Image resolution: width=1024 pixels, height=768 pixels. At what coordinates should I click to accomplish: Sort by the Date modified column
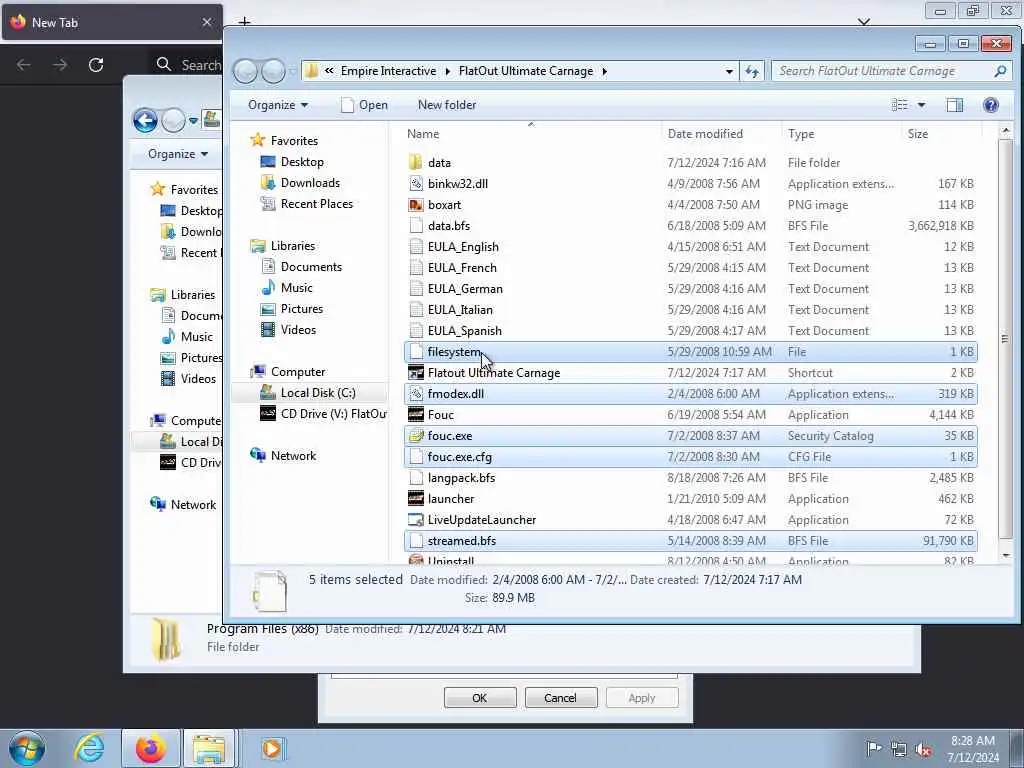click(x=720, y=134)
